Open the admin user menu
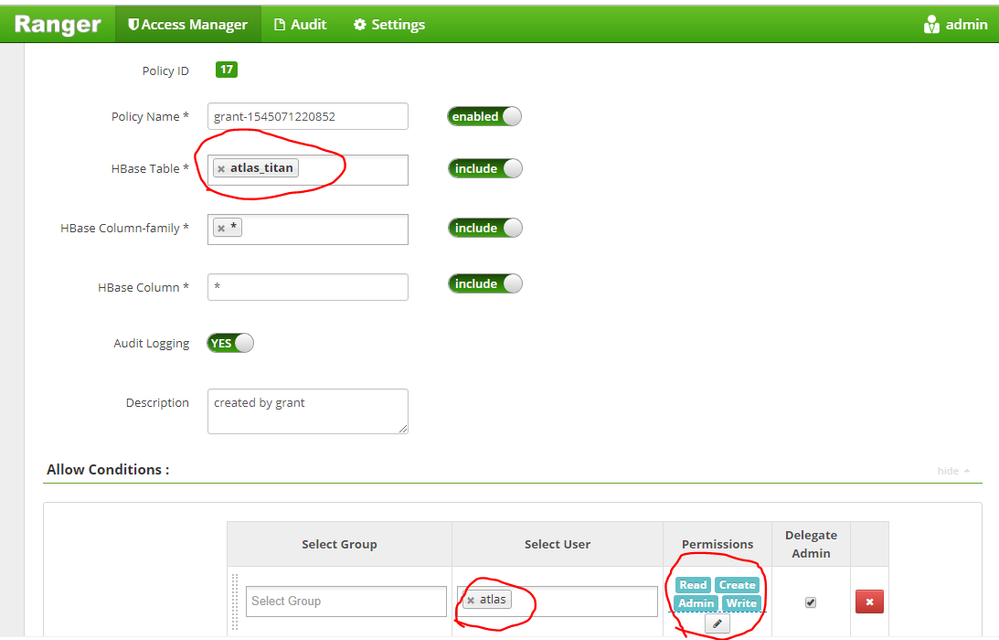 (x=956, y=24)
